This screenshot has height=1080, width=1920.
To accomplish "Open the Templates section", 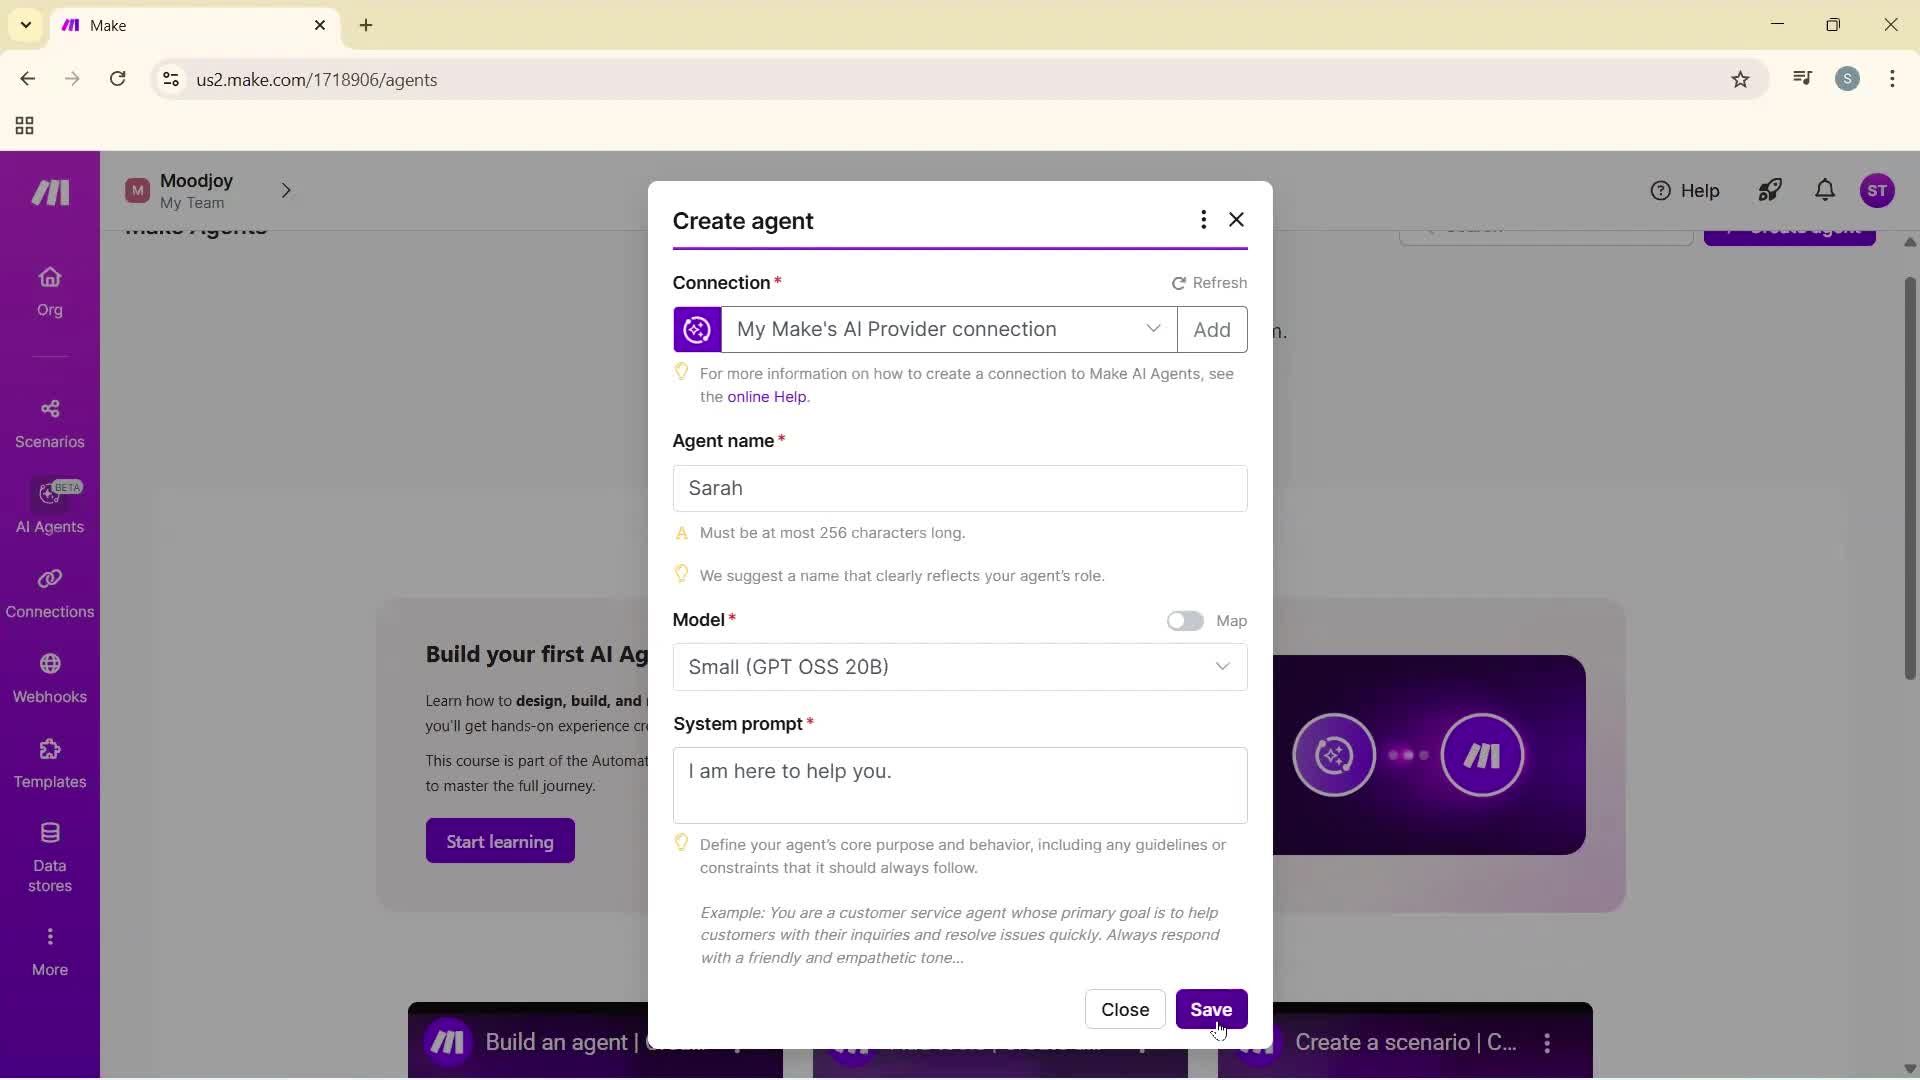I will [49, 763].
